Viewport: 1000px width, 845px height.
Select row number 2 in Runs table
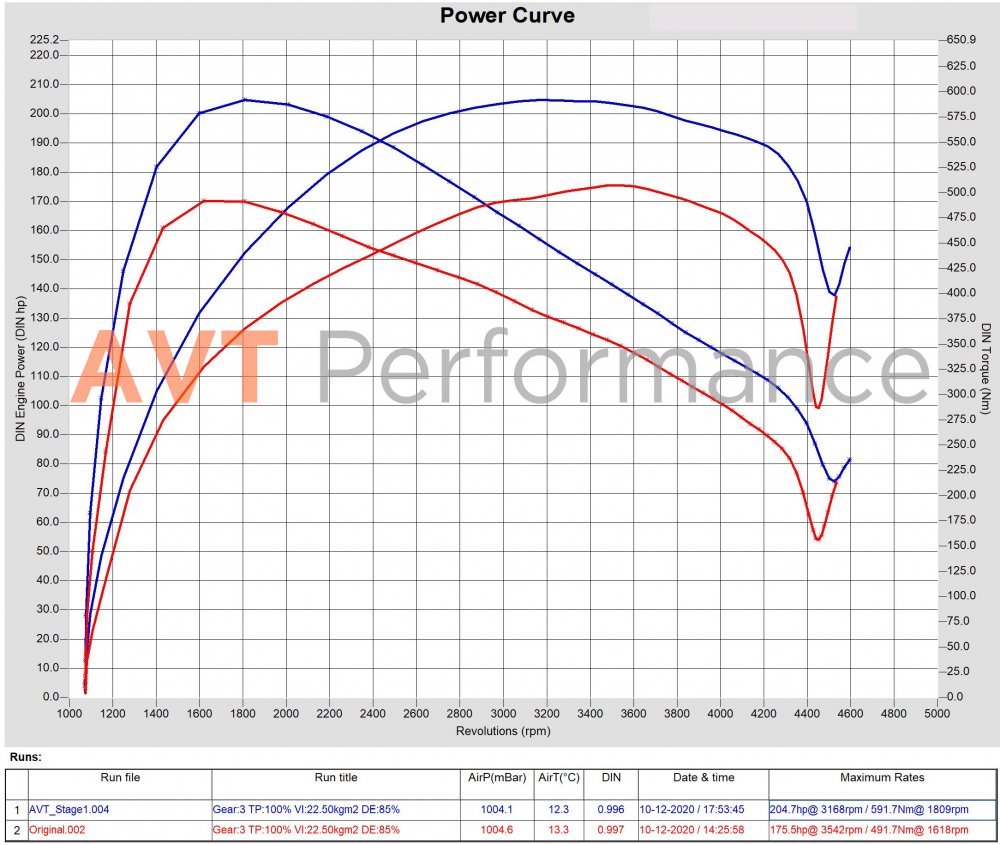pos(15,829)
